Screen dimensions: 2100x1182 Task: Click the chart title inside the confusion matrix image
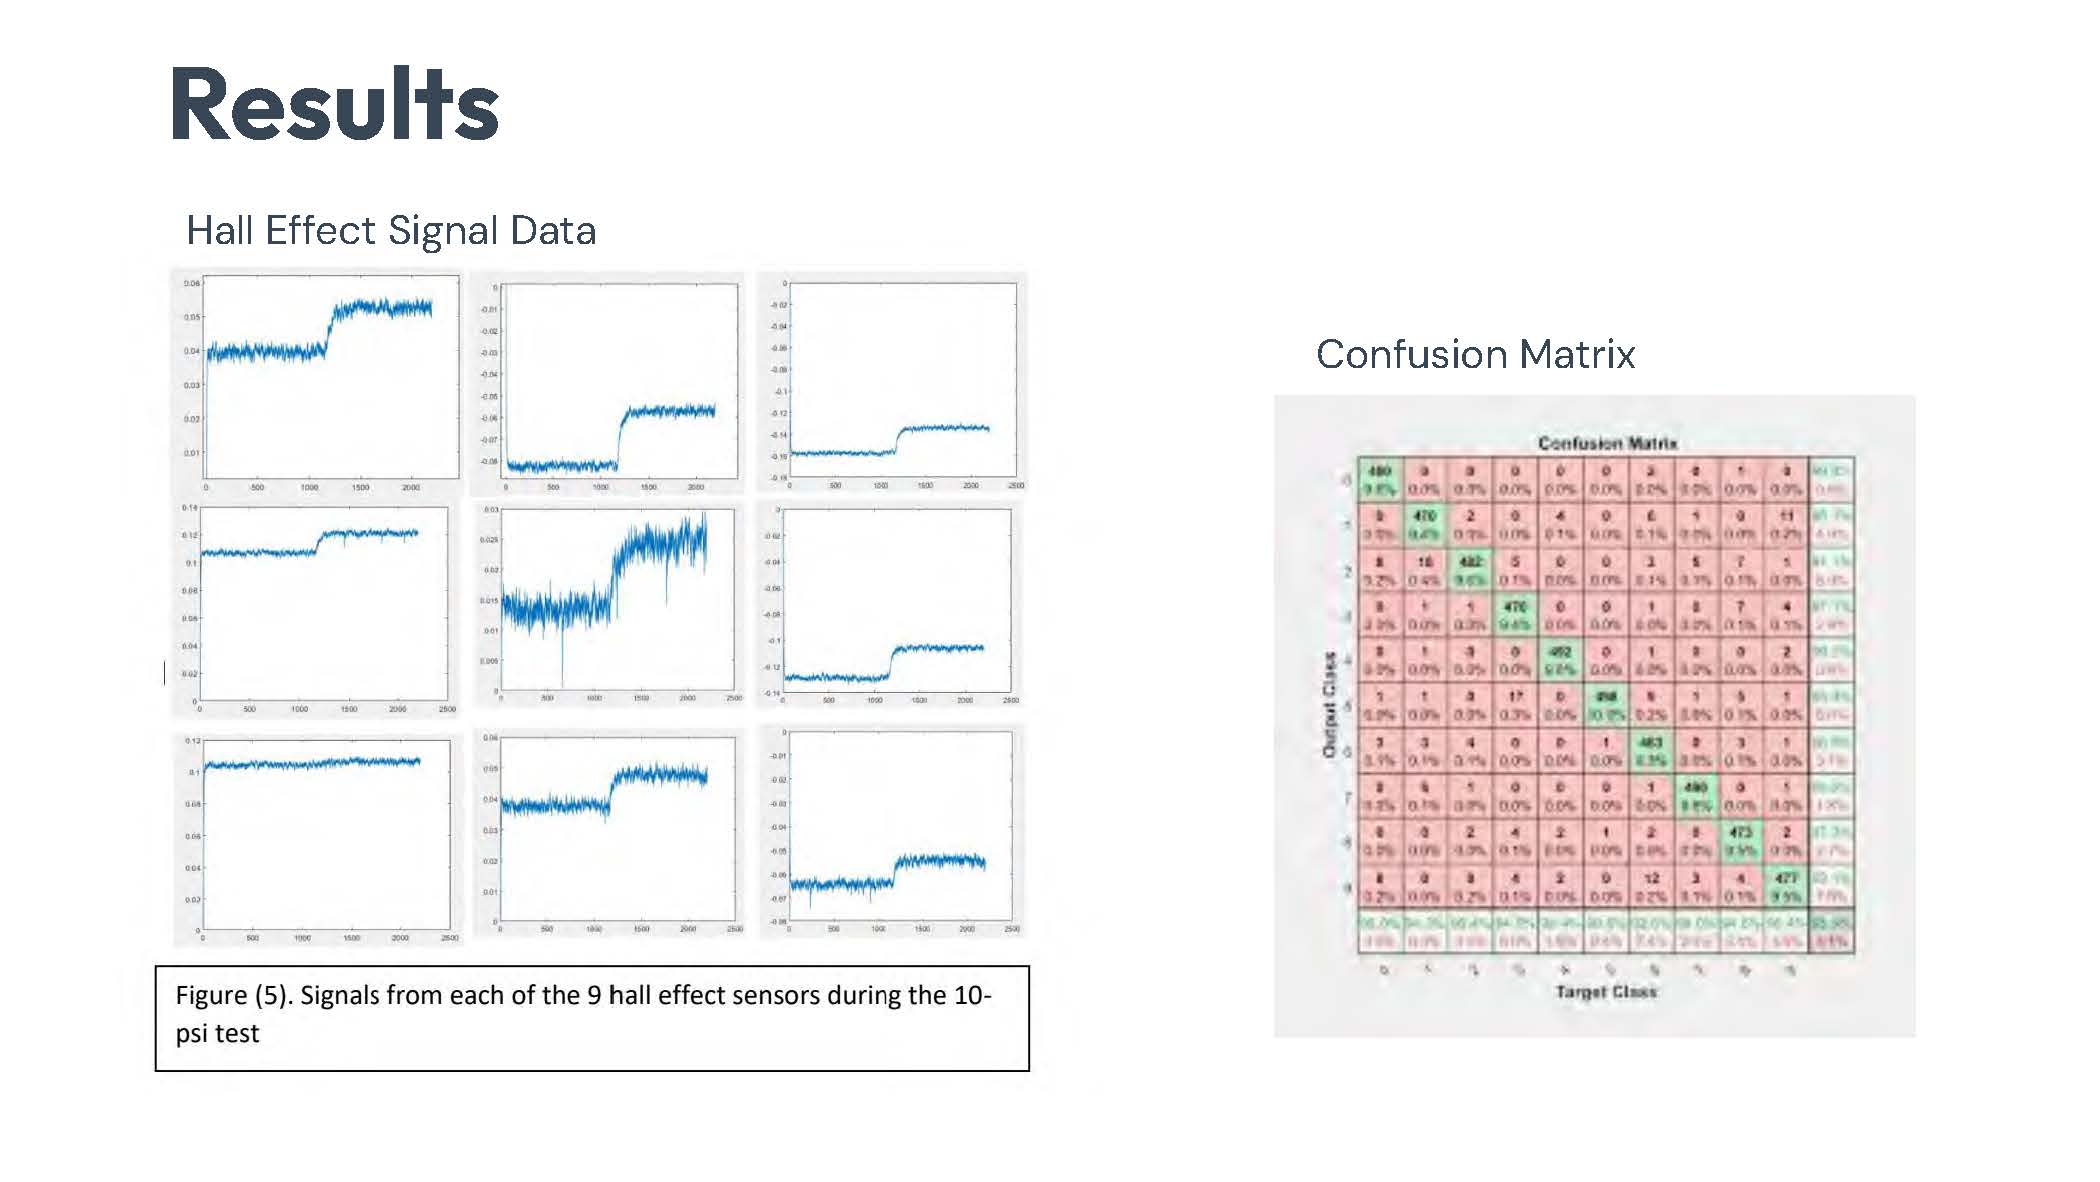[1606, 443]
